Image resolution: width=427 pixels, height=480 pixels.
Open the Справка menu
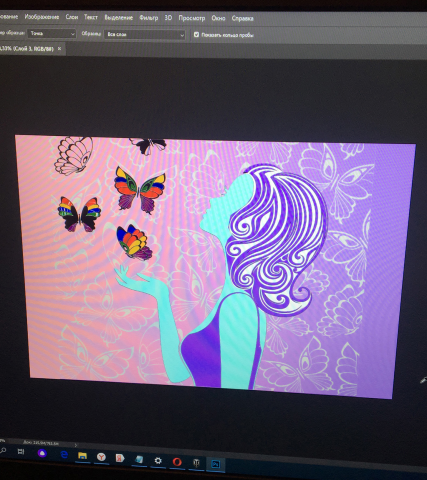(242, 19)
